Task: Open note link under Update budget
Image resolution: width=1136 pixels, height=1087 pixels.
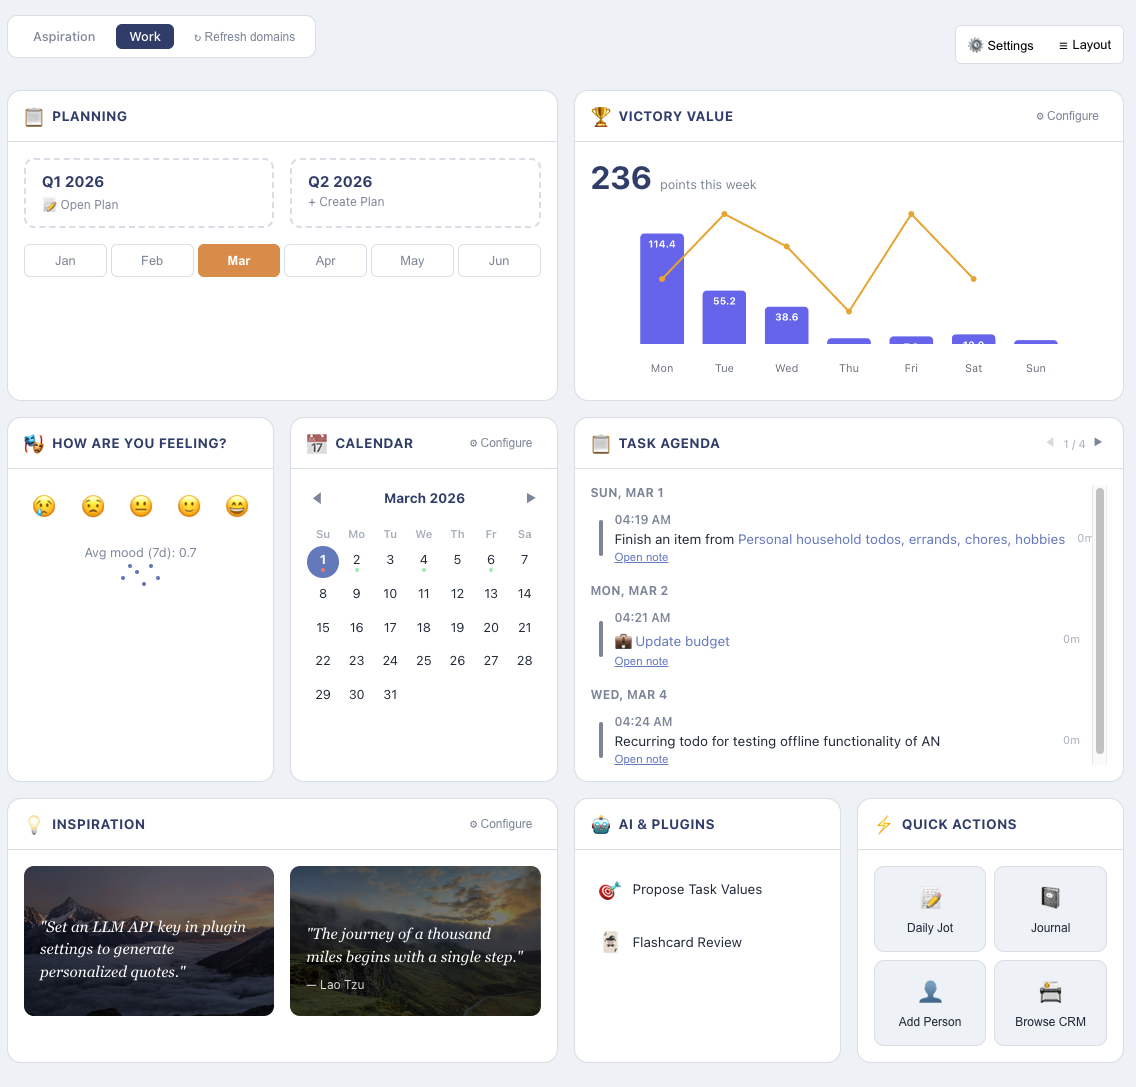Action: (641, 661)
